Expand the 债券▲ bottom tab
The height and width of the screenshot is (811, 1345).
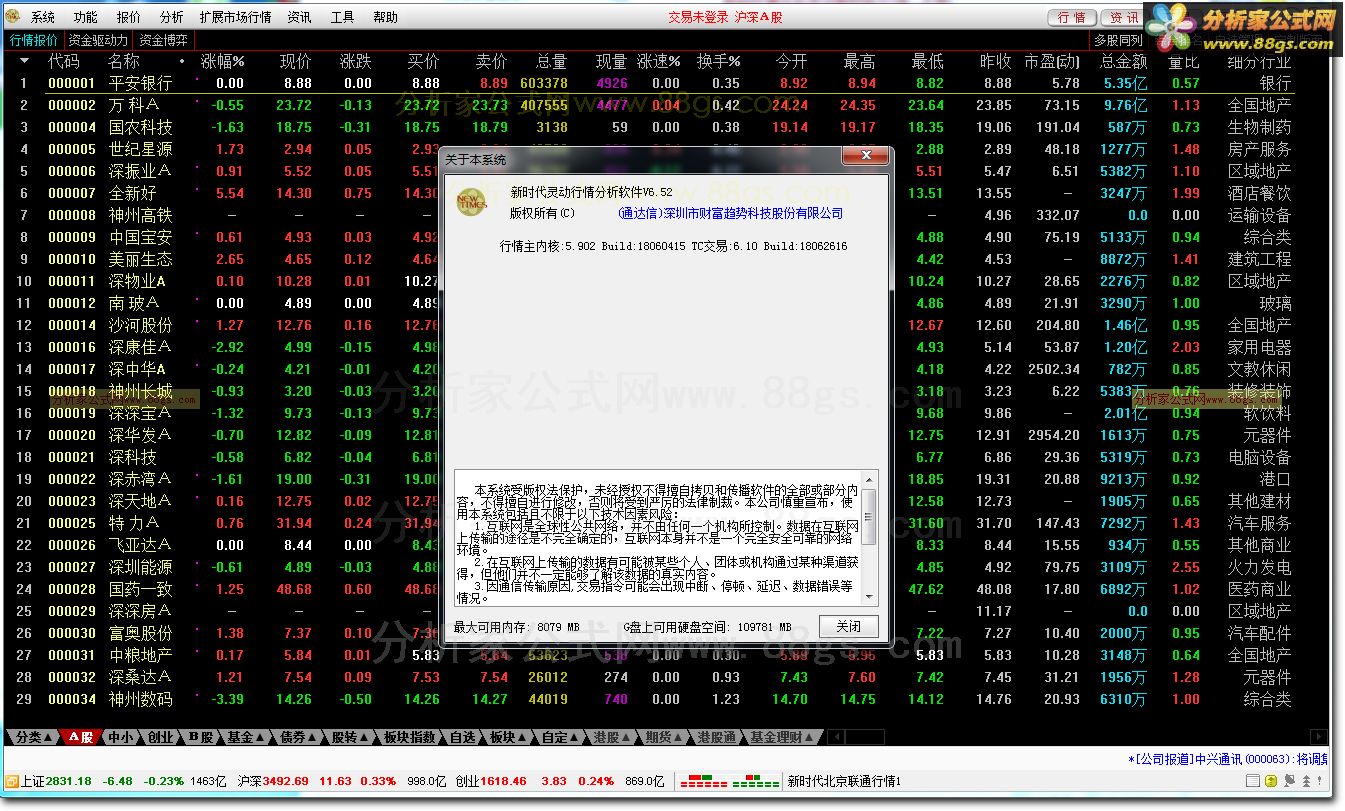pos(298,737)
